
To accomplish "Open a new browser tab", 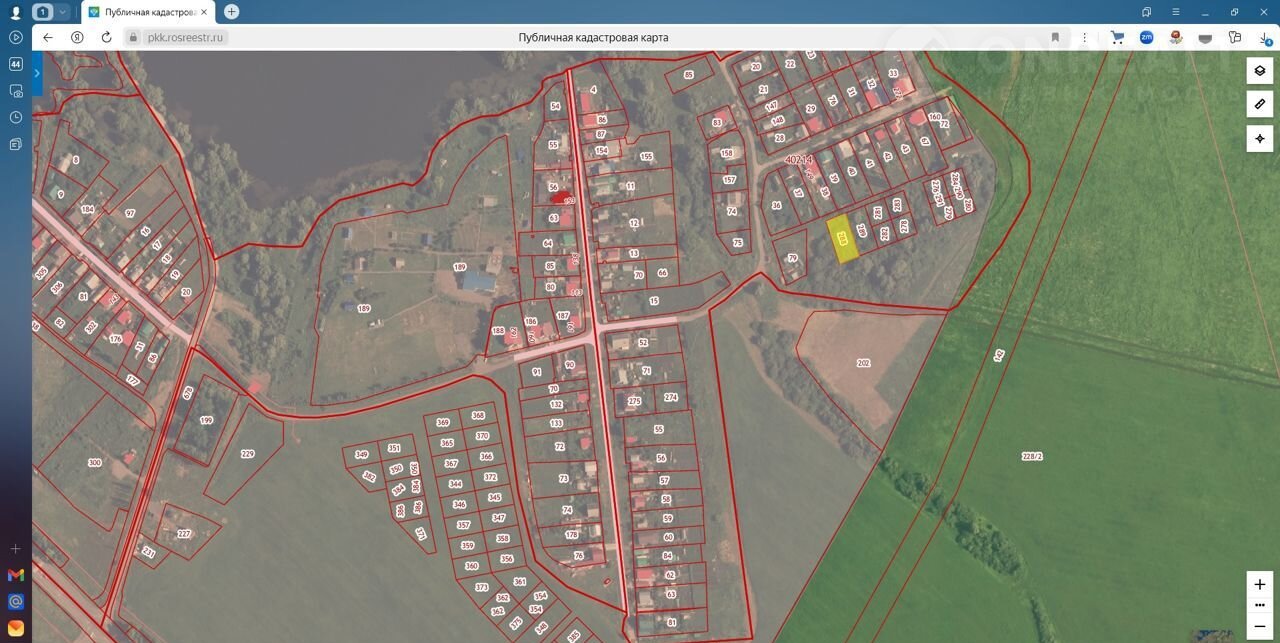I will pos(232,12).
